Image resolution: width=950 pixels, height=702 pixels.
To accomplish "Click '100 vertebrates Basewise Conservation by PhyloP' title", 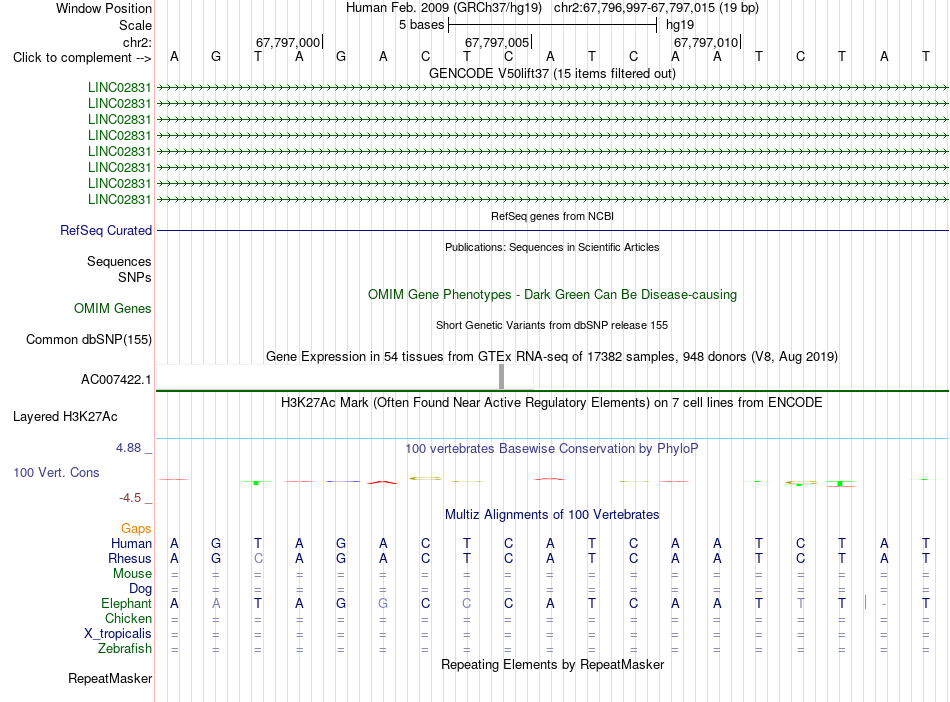I will tap(552, 448).
